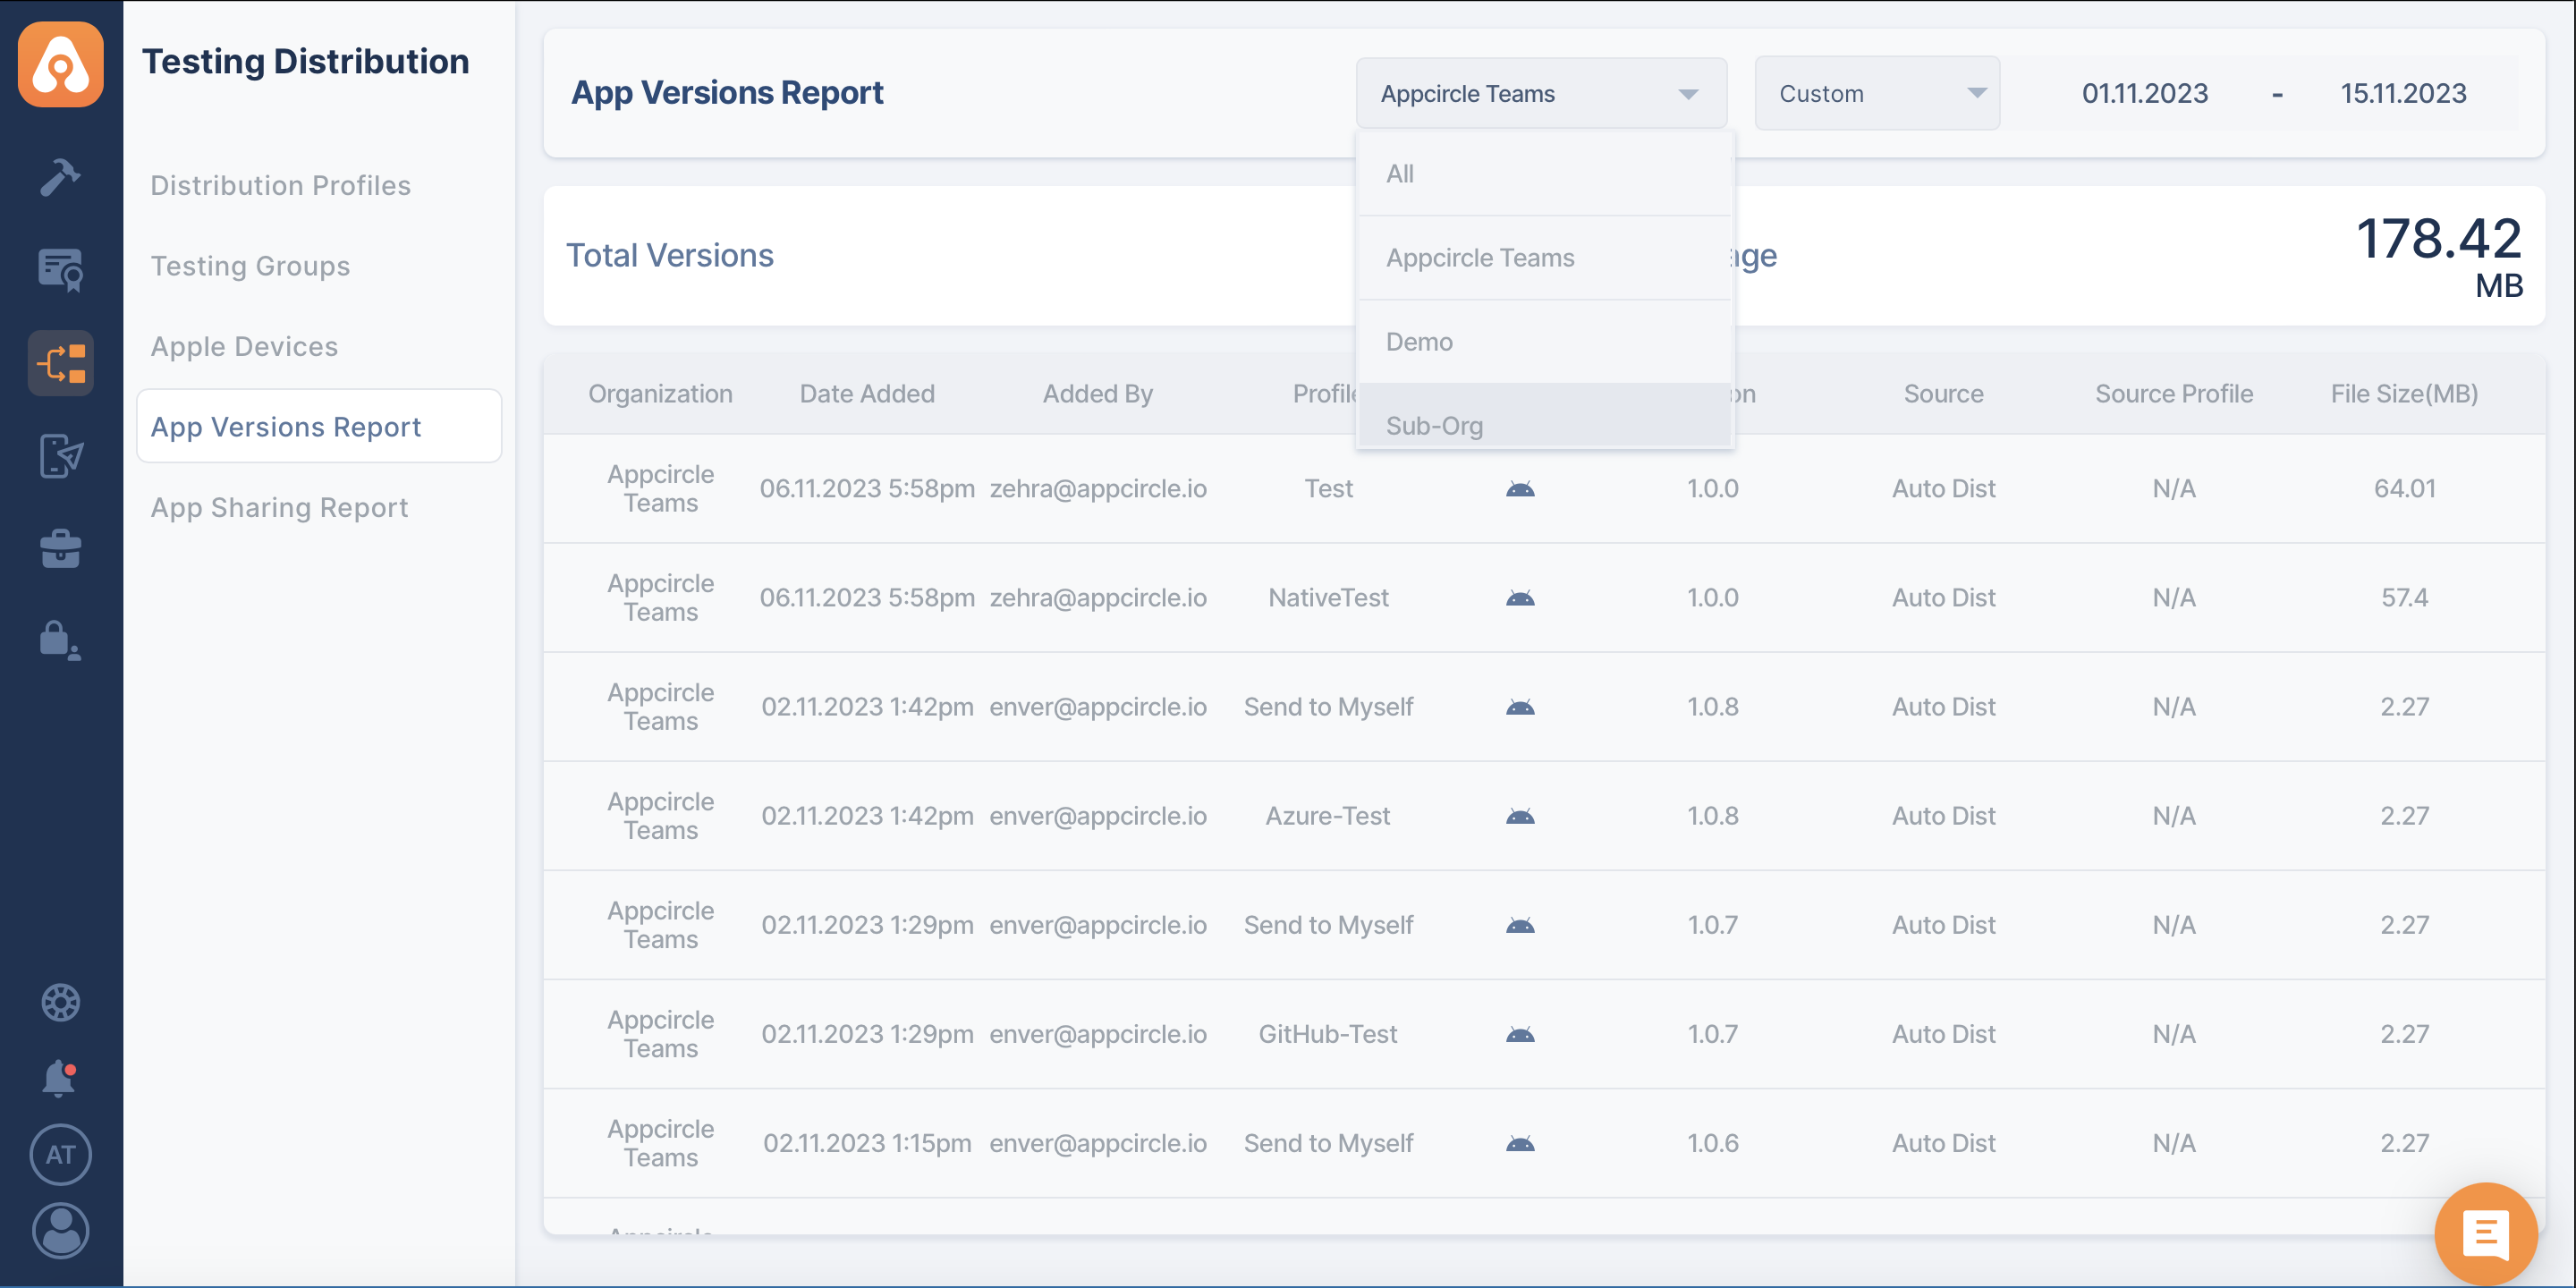The width and height of the screenshot is (2576, 1288).
Task: Go to Apple Devices
Action: 244,346
